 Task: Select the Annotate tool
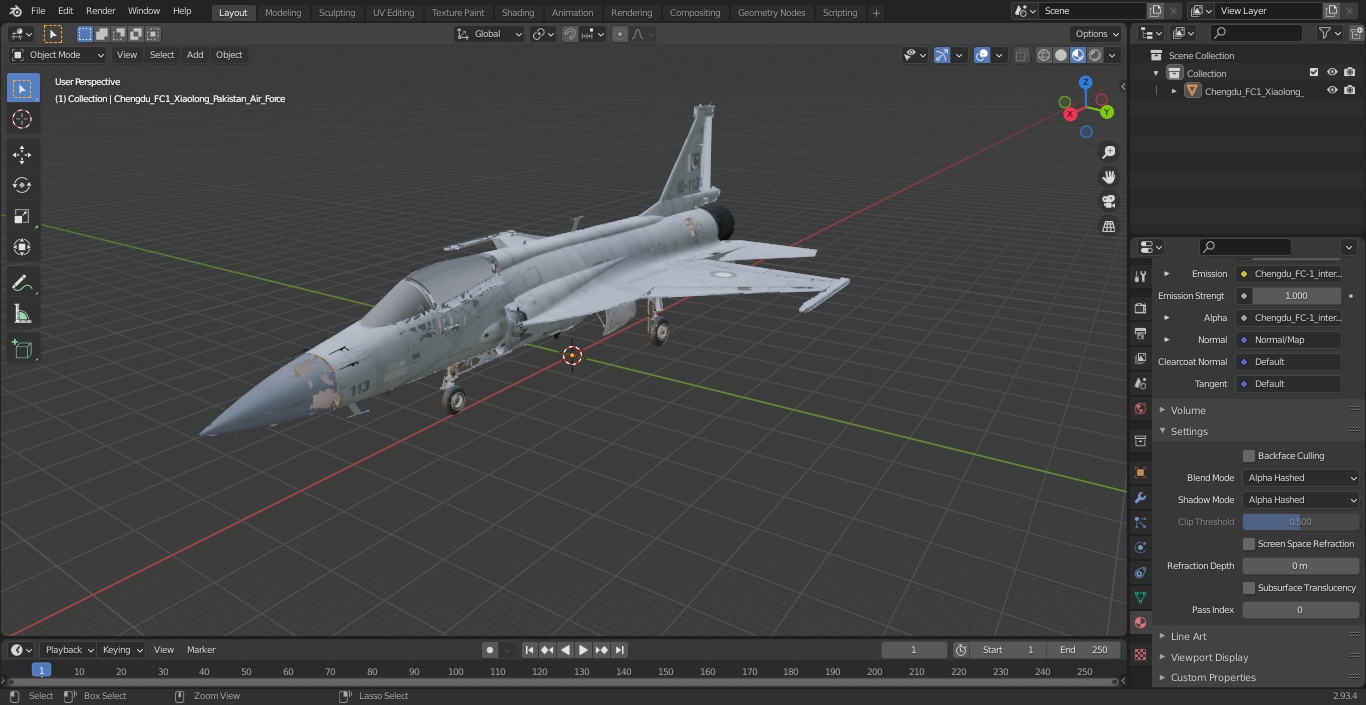pos(22,284)
